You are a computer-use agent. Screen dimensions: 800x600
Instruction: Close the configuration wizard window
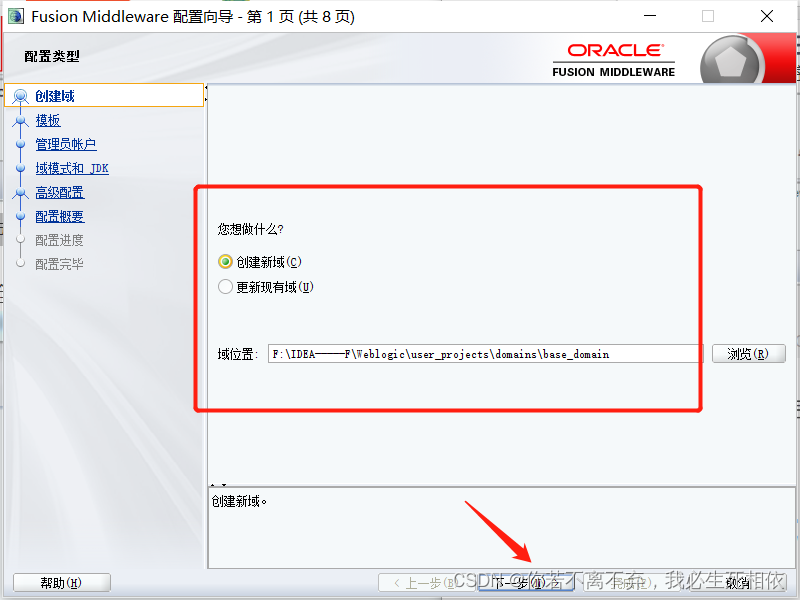(767, 16)
